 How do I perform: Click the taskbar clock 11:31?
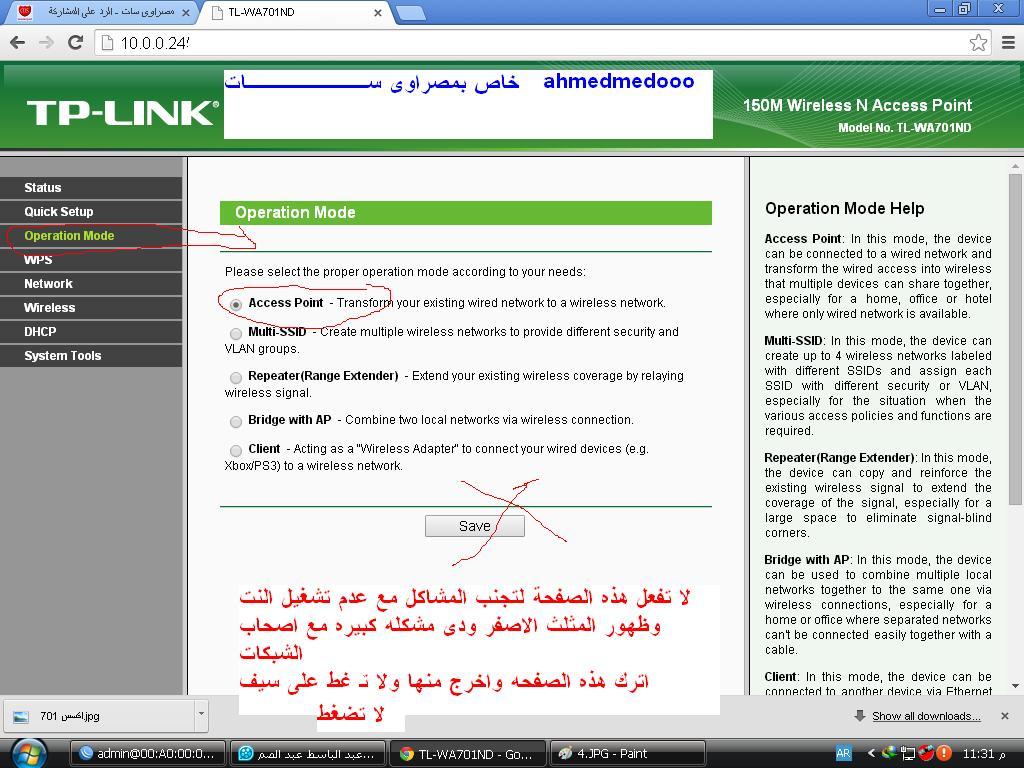(x=984, y=754)
